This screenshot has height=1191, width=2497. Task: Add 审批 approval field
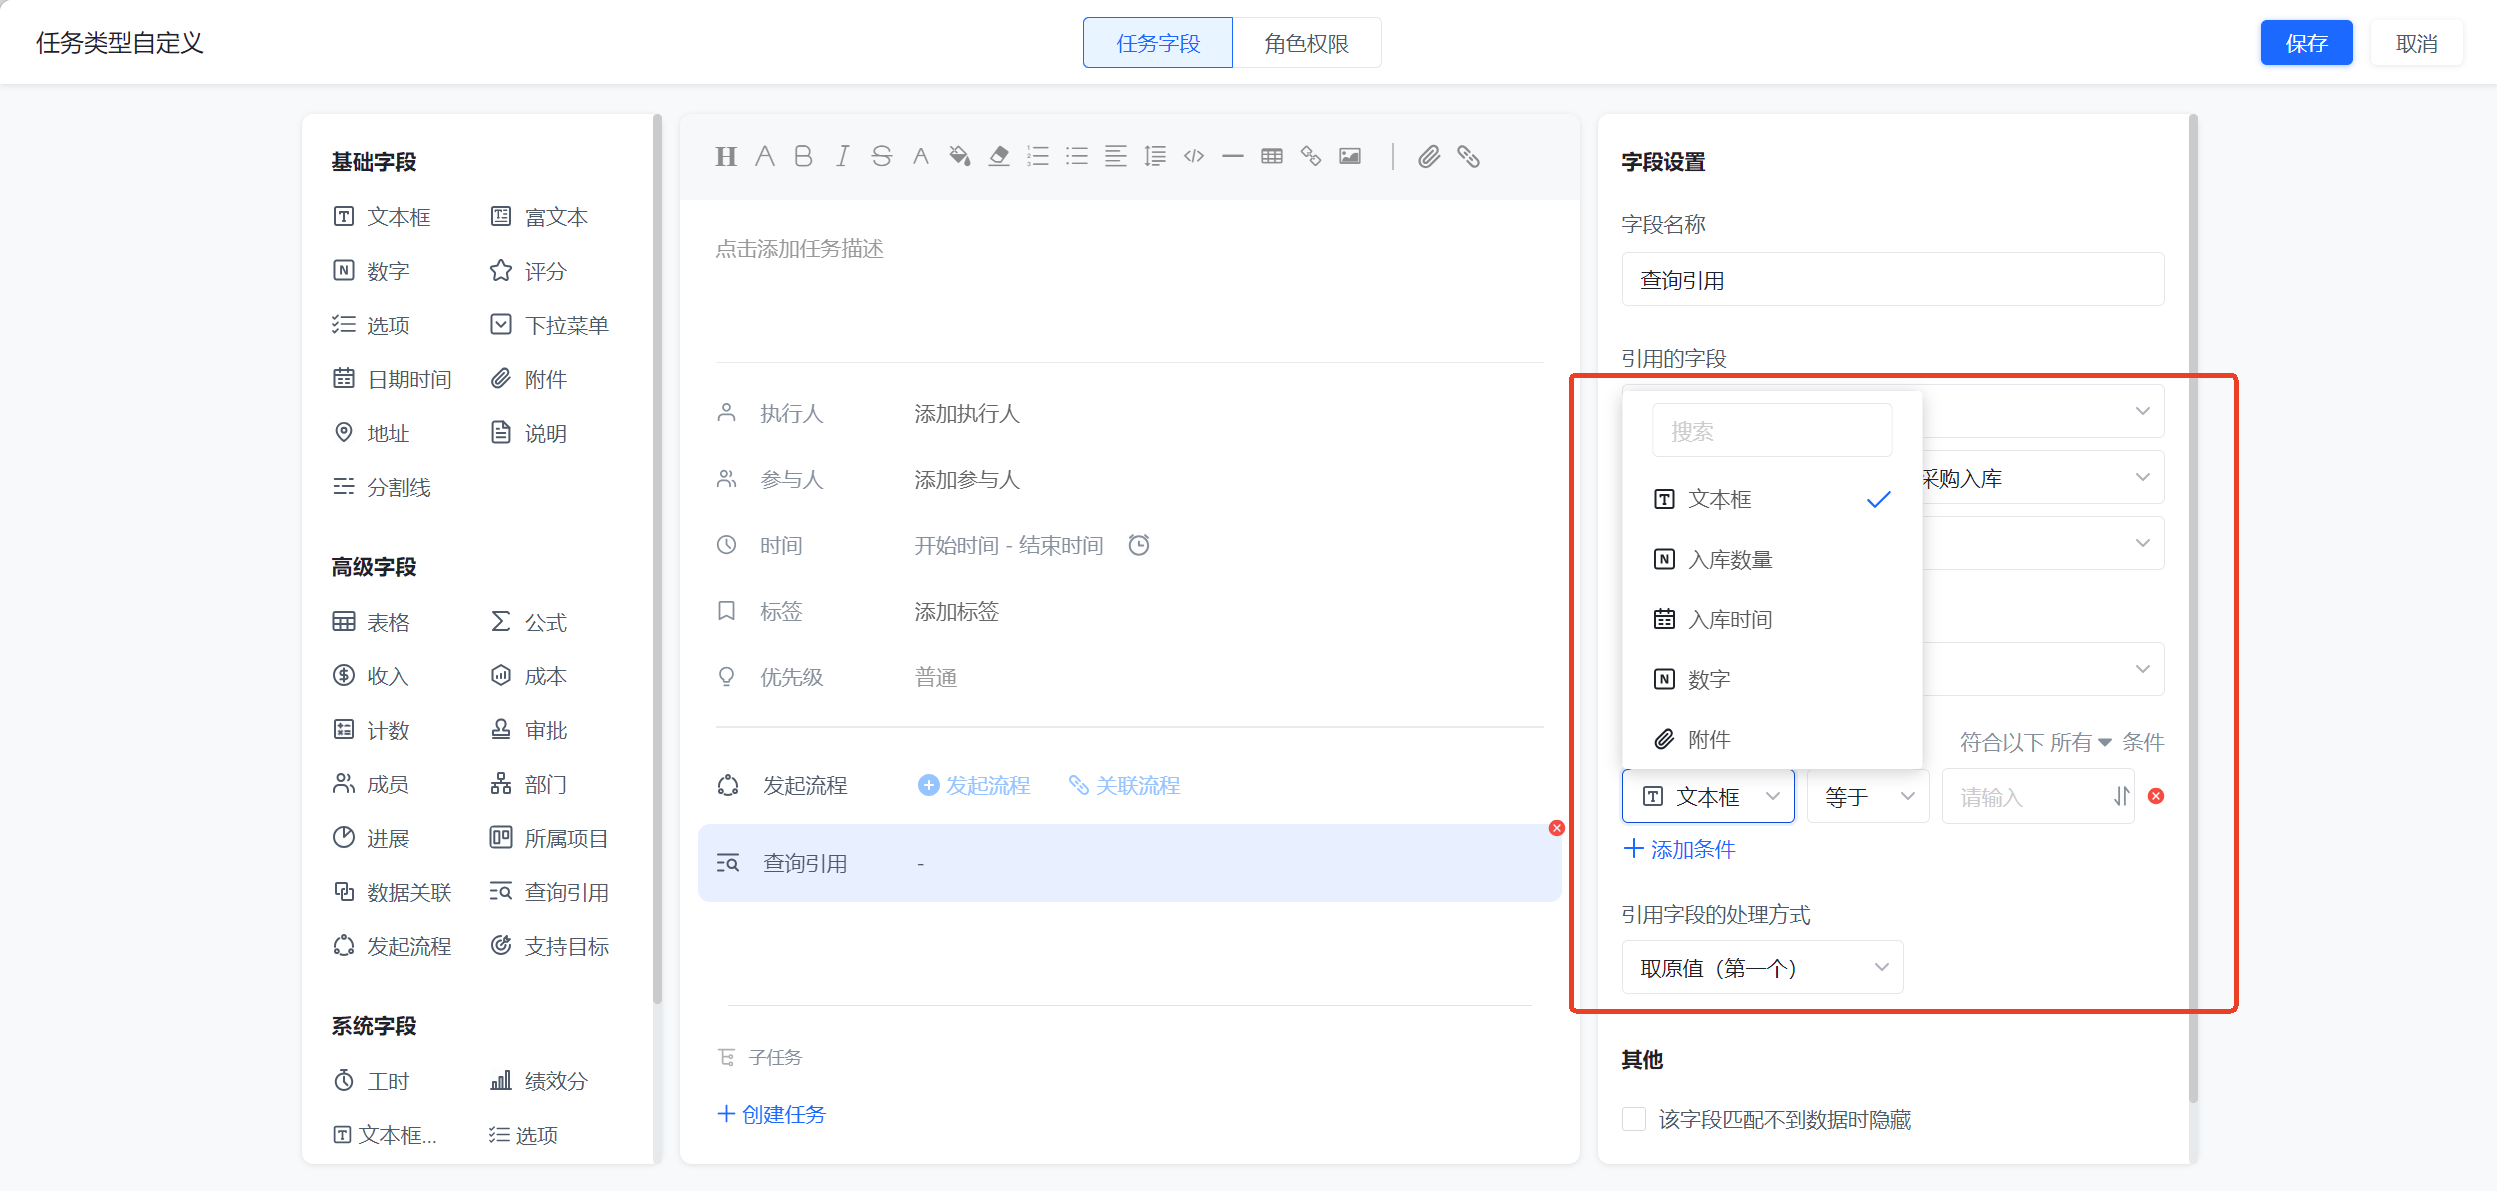[528, 730]
